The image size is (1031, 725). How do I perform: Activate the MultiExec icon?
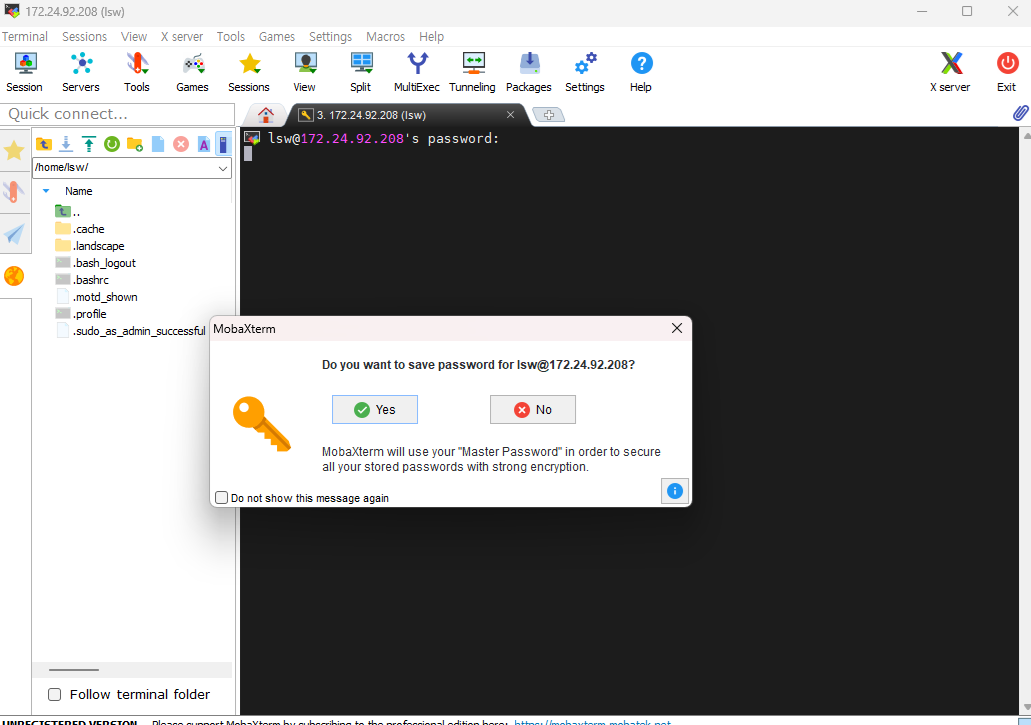(x=417, y=72)
